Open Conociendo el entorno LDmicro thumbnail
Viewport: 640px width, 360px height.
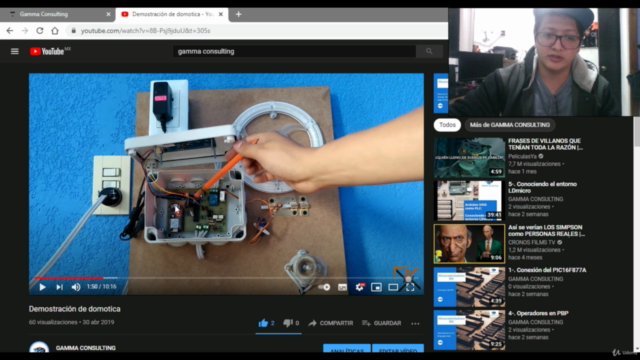(x=469, y=201)
